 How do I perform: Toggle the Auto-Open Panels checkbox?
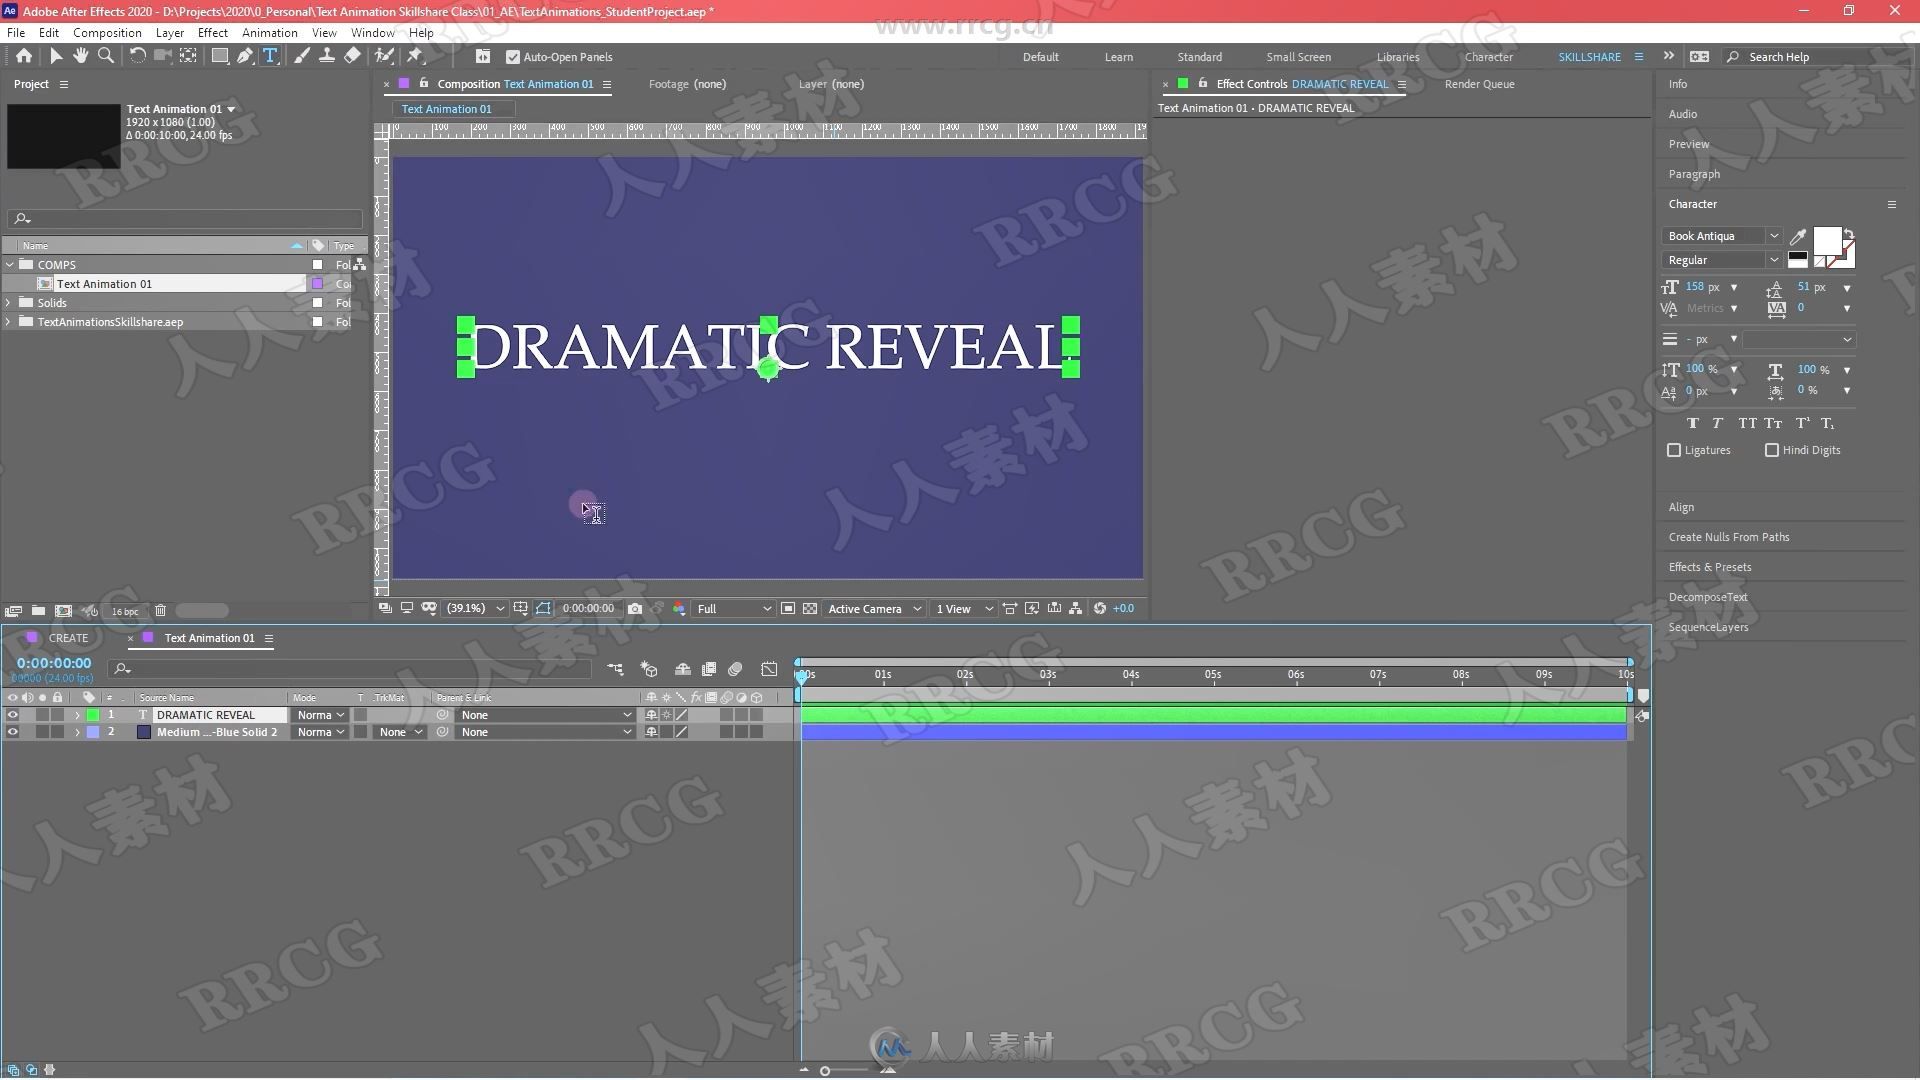tap(513, 57)
